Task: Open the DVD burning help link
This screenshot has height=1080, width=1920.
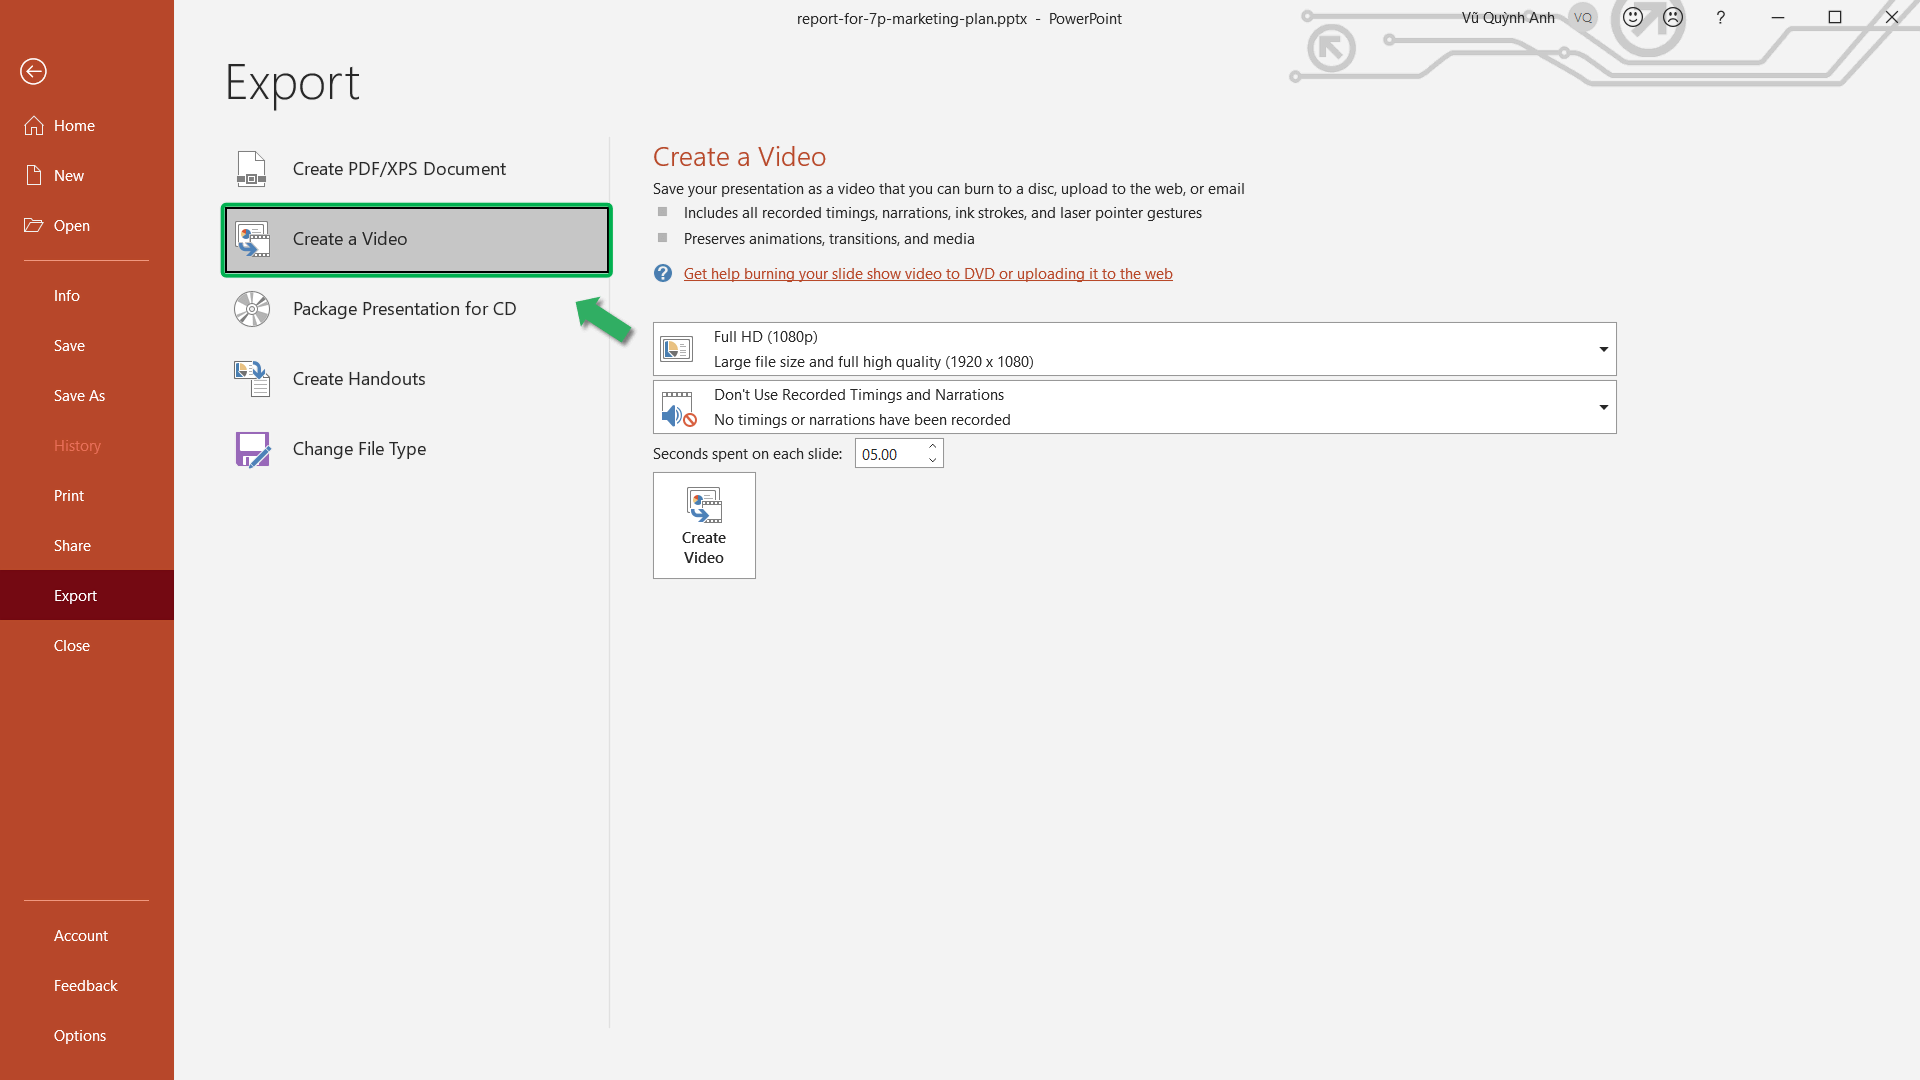Action: click(x=927, y=273)
